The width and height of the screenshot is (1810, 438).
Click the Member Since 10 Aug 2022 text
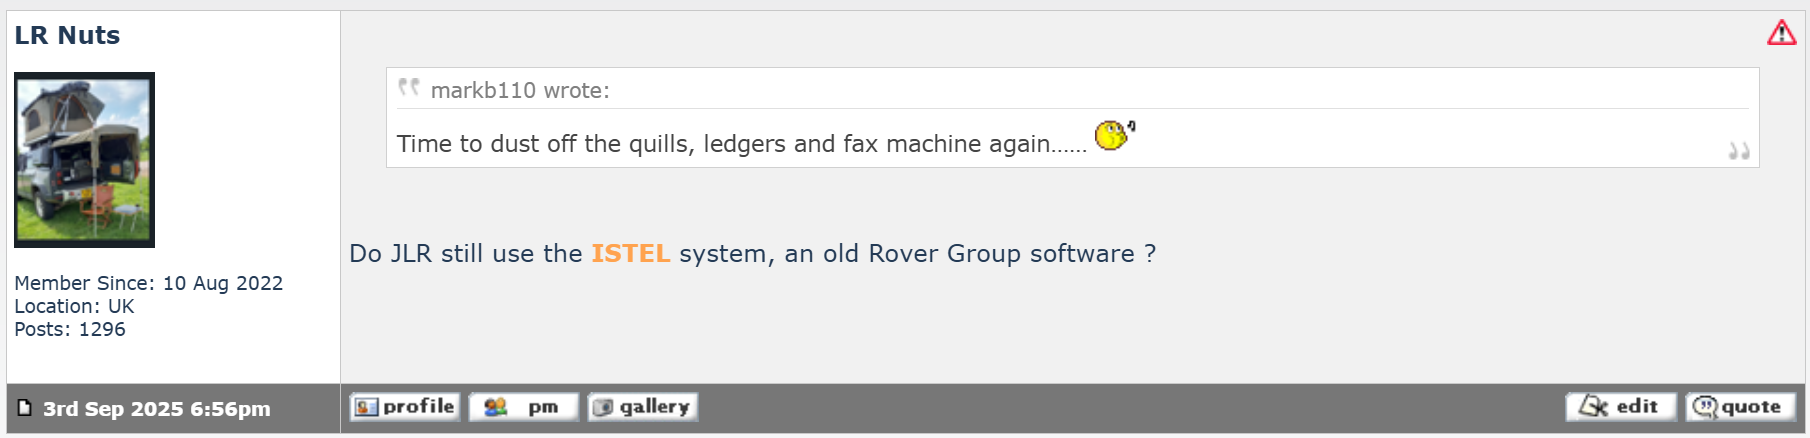(148, 283)
